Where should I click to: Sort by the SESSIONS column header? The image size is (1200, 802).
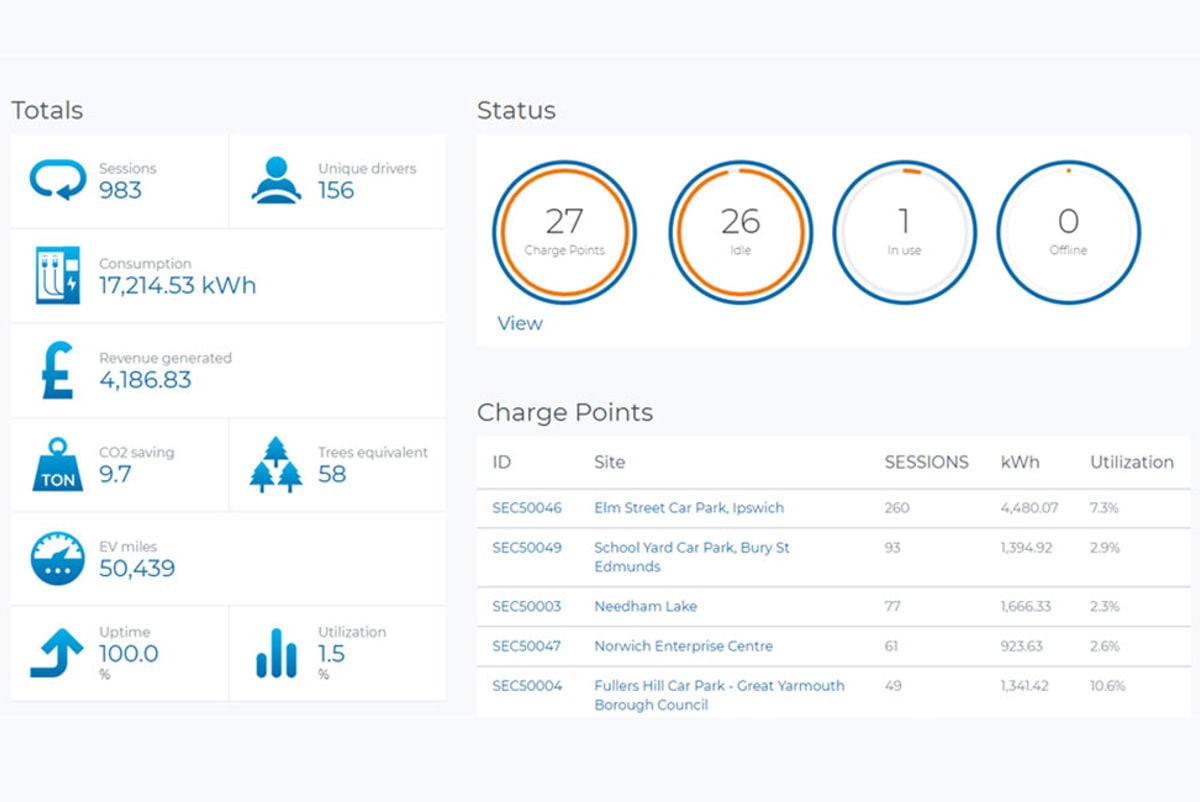pyautogui.click(x=927, y=462)
